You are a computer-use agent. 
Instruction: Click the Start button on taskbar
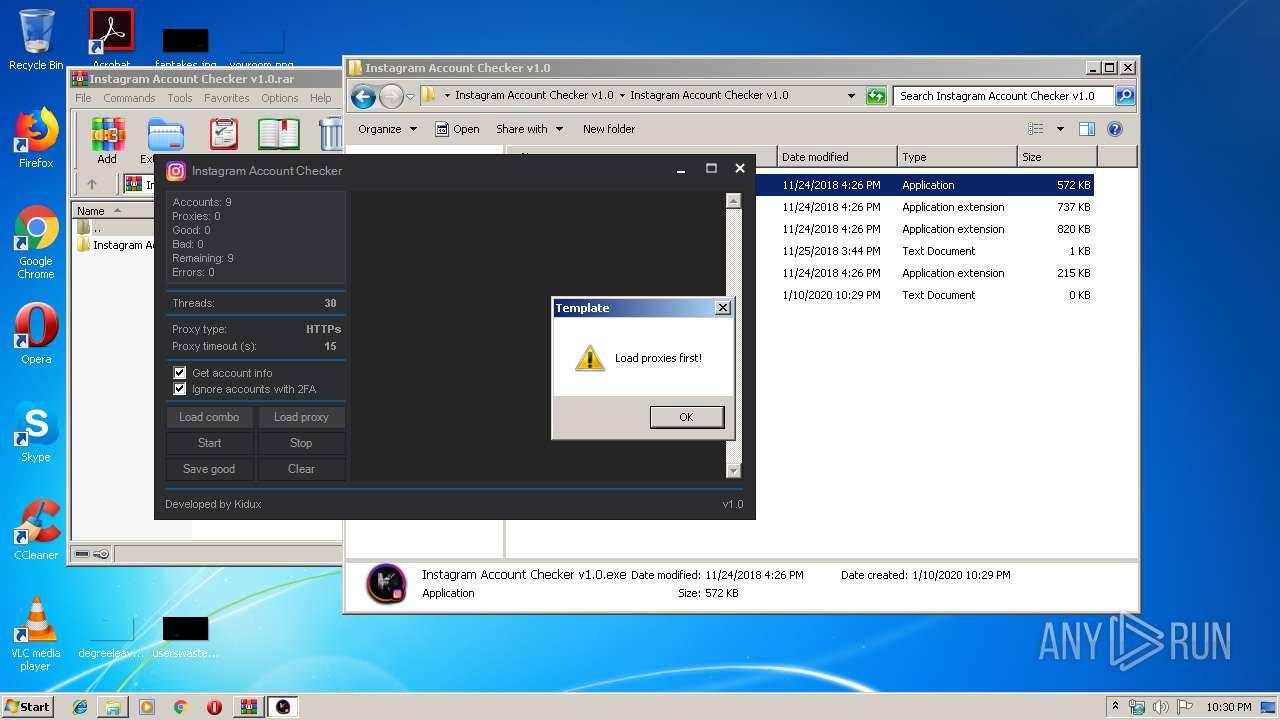(x=28, y=706)
